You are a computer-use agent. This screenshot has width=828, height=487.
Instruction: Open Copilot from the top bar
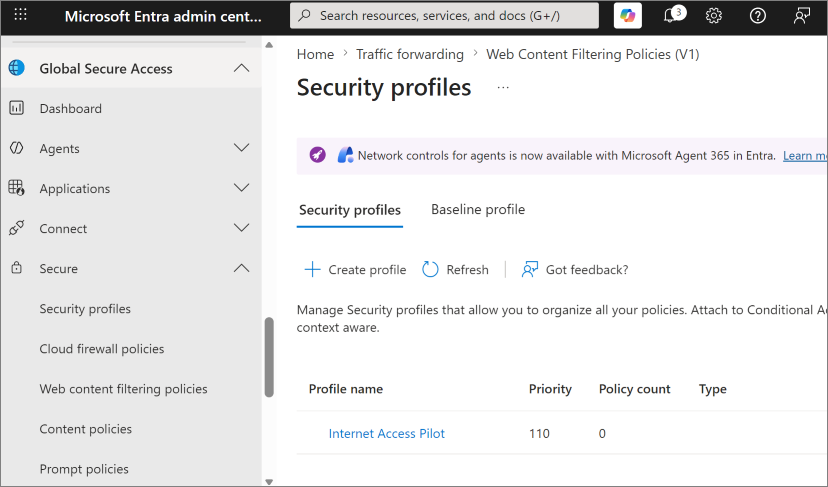(627, 16)
